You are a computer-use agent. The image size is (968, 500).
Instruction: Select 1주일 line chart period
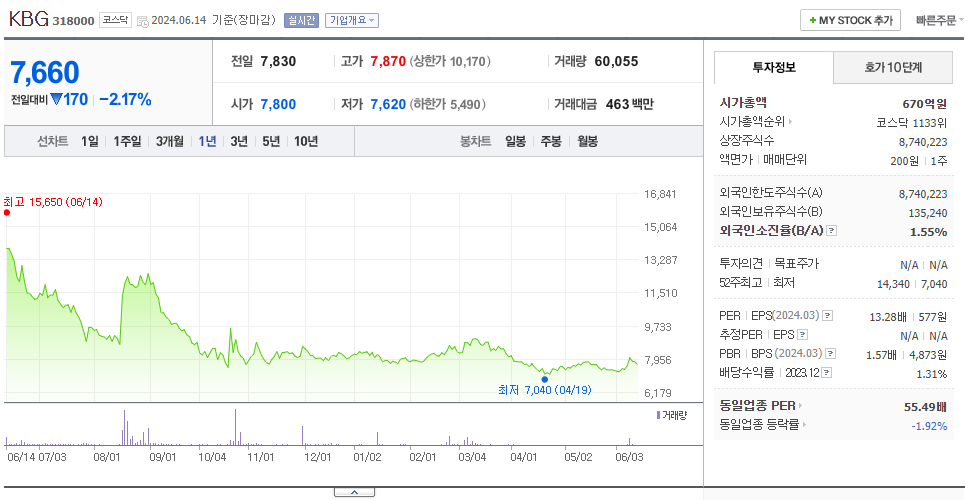click(127, 141)
